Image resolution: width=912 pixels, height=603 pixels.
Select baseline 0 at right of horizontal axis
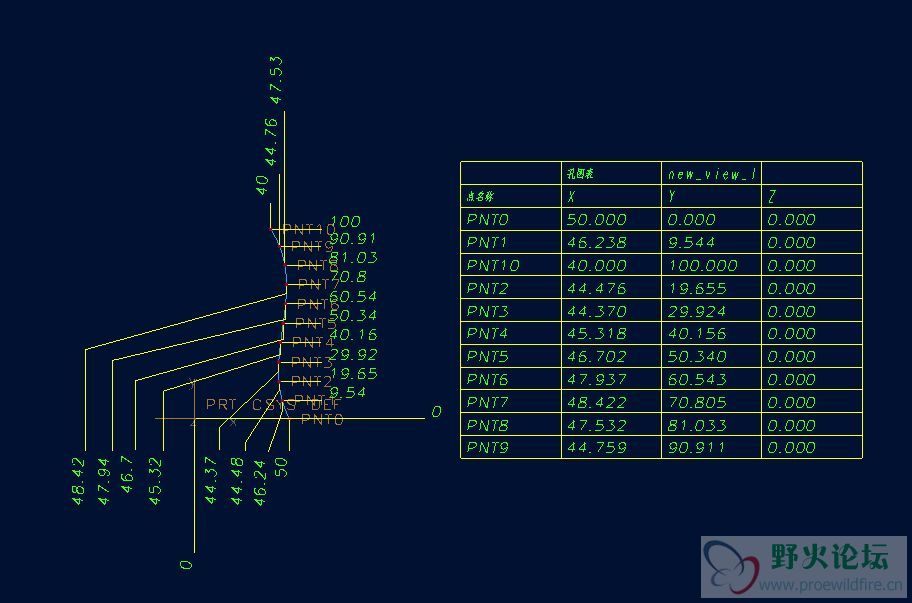click(x=436, y=412)
